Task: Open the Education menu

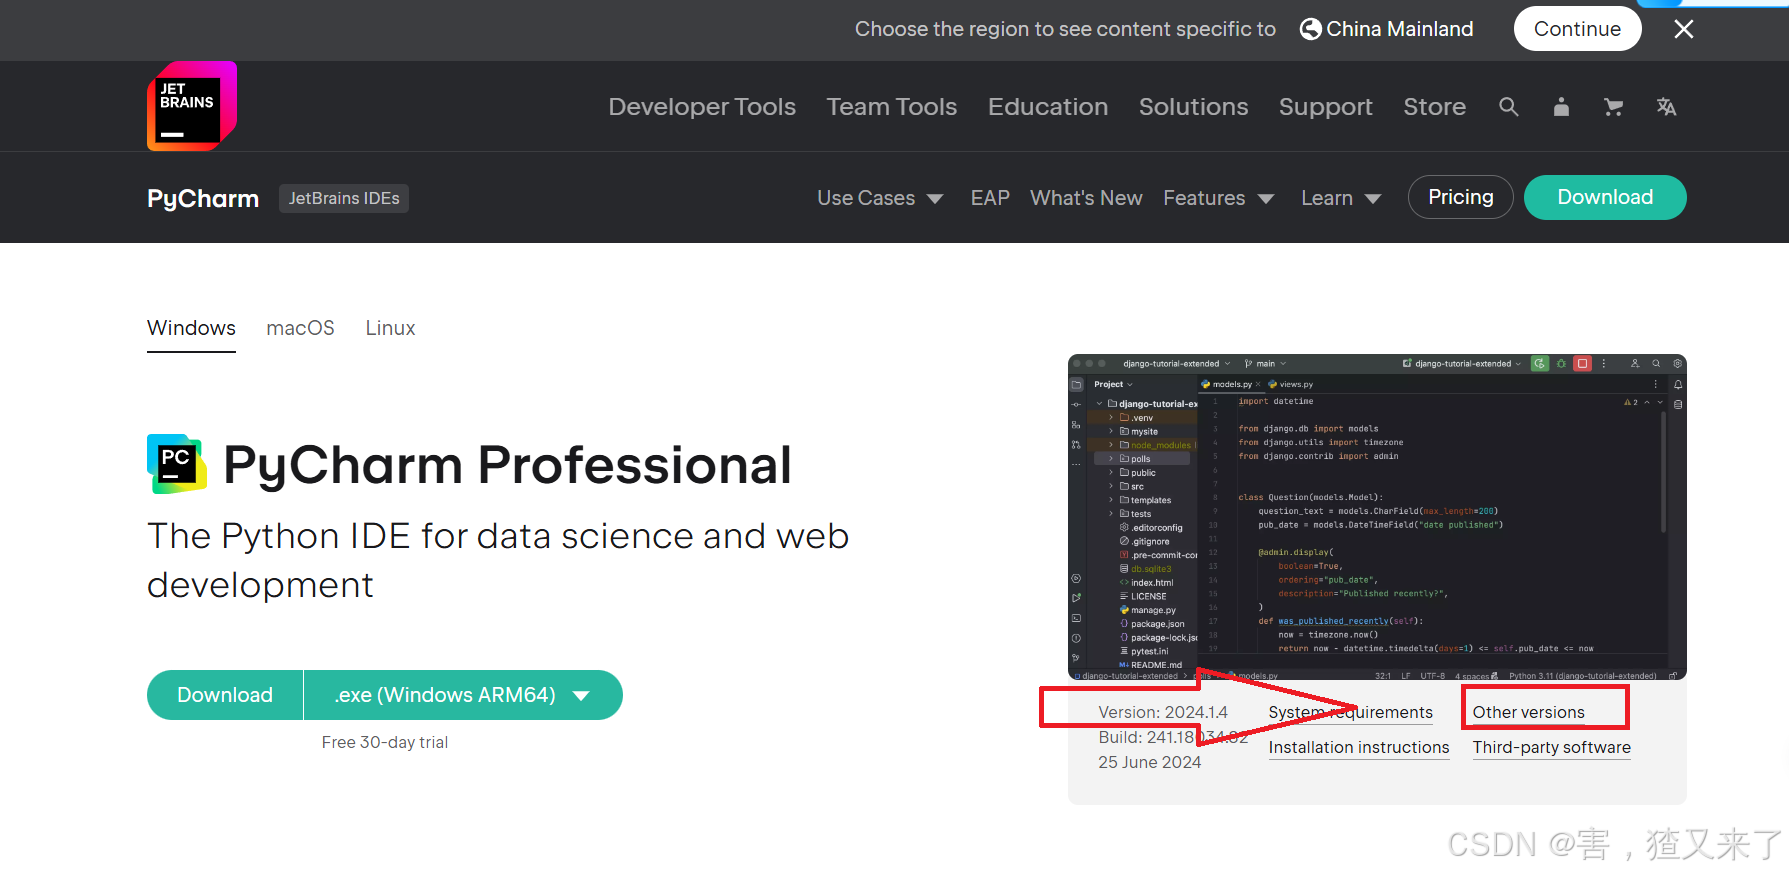Action: pos(1048,107)
